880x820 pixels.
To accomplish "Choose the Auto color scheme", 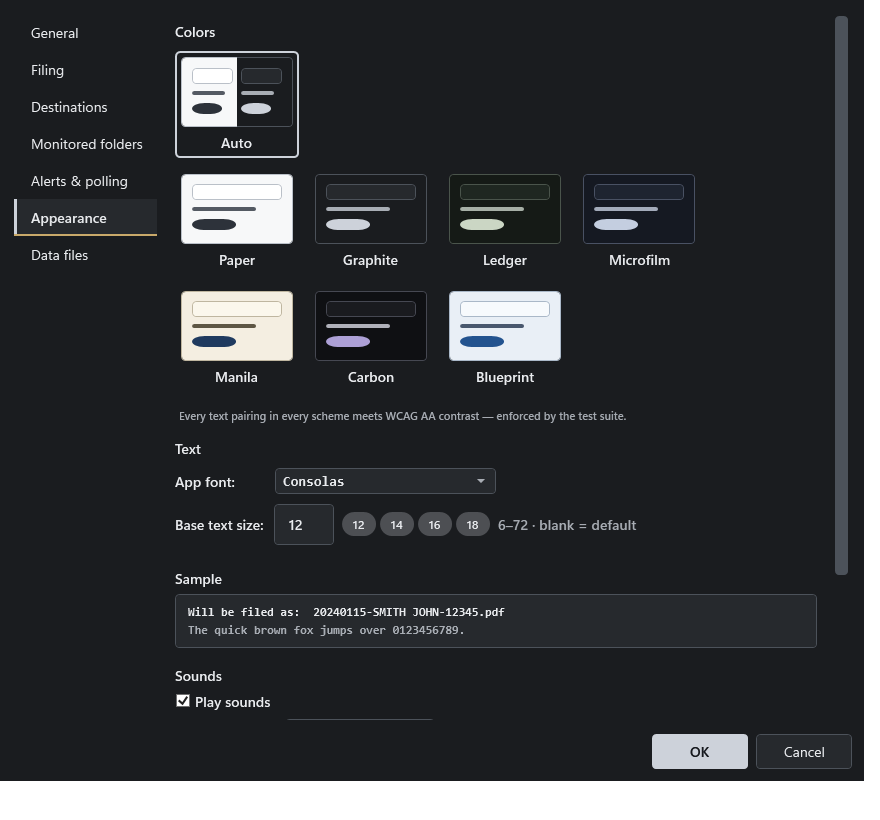I will point(236,104).
